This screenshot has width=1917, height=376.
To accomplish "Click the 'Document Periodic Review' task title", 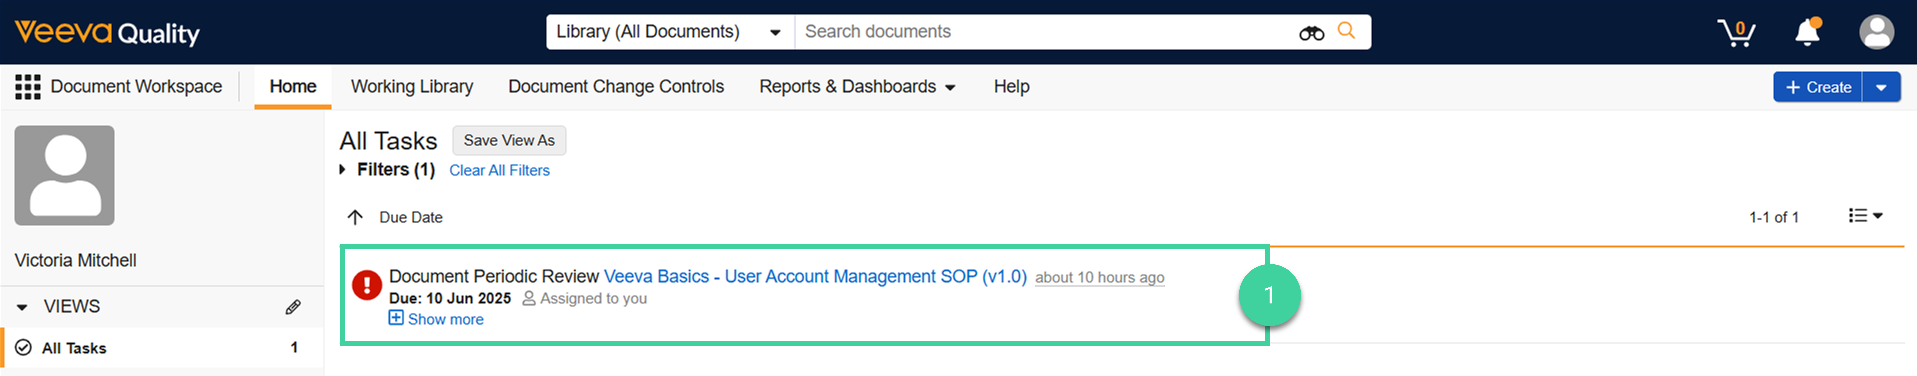I will point(494,276).
